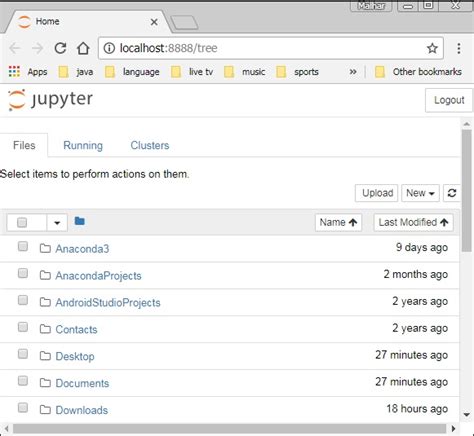This screenshot has height=436, width=474.
Task: Go to the browser home page
Action: [x=83, y=48]
